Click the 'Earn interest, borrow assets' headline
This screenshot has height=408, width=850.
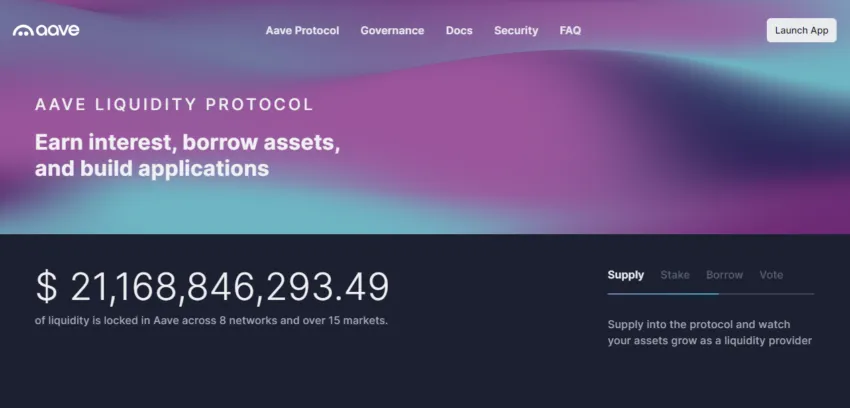pos(187,143)
